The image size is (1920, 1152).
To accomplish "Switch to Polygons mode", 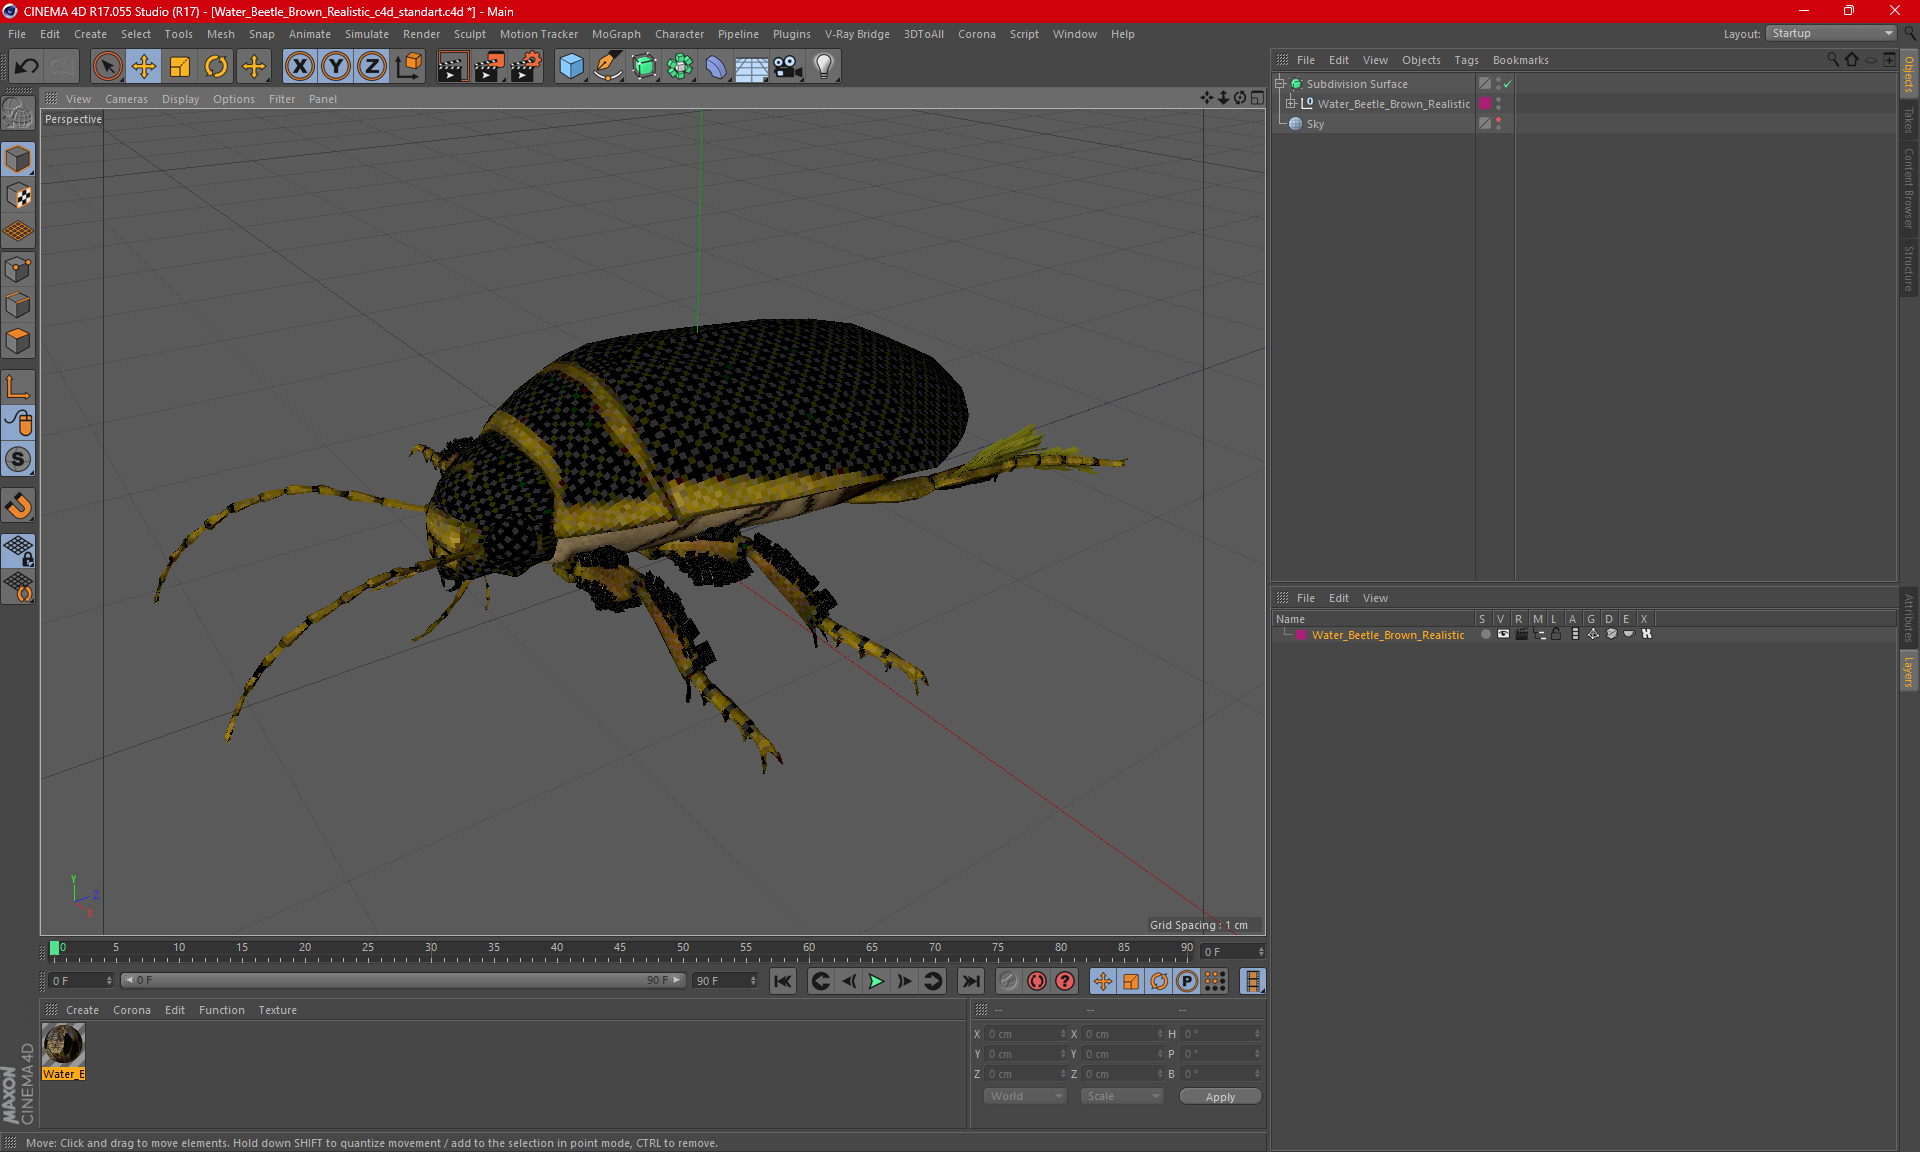I will [x=18, y=341].
